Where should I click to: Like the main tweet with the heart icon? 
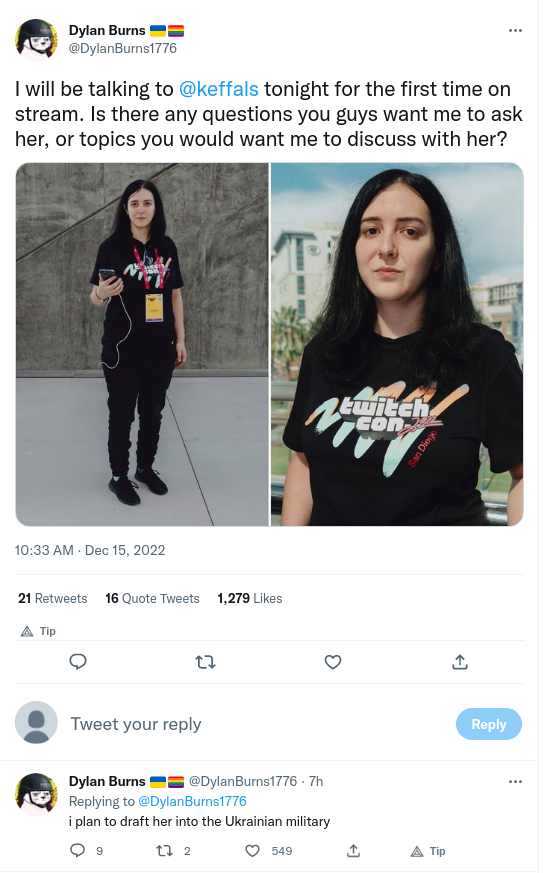[x=332, y=661]
